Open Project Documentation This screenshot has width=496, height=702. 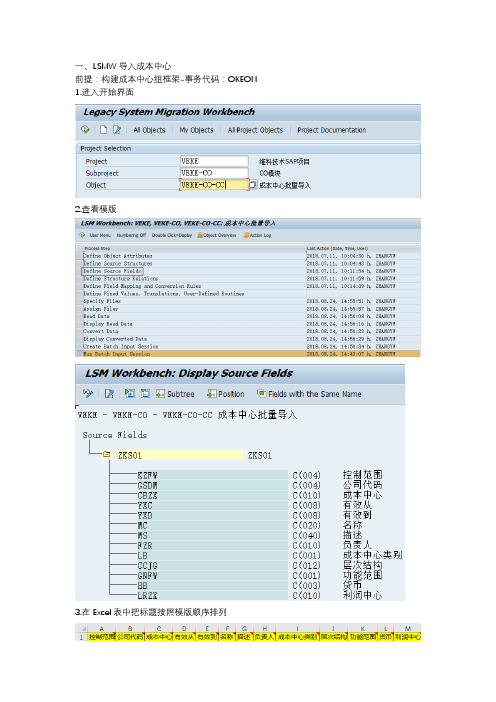[332, 130]
